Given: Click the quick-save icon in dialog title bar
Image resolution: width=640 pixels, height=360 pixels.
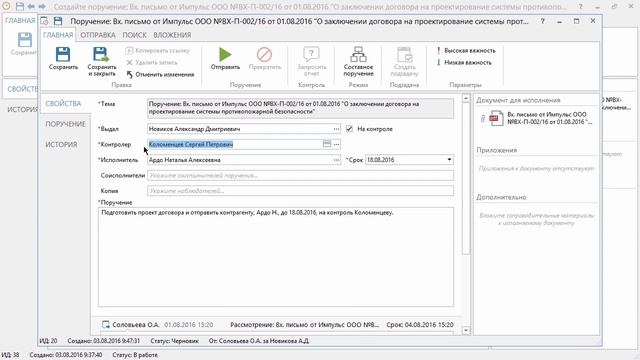Looking at the screenshot, I should (58, 21).
